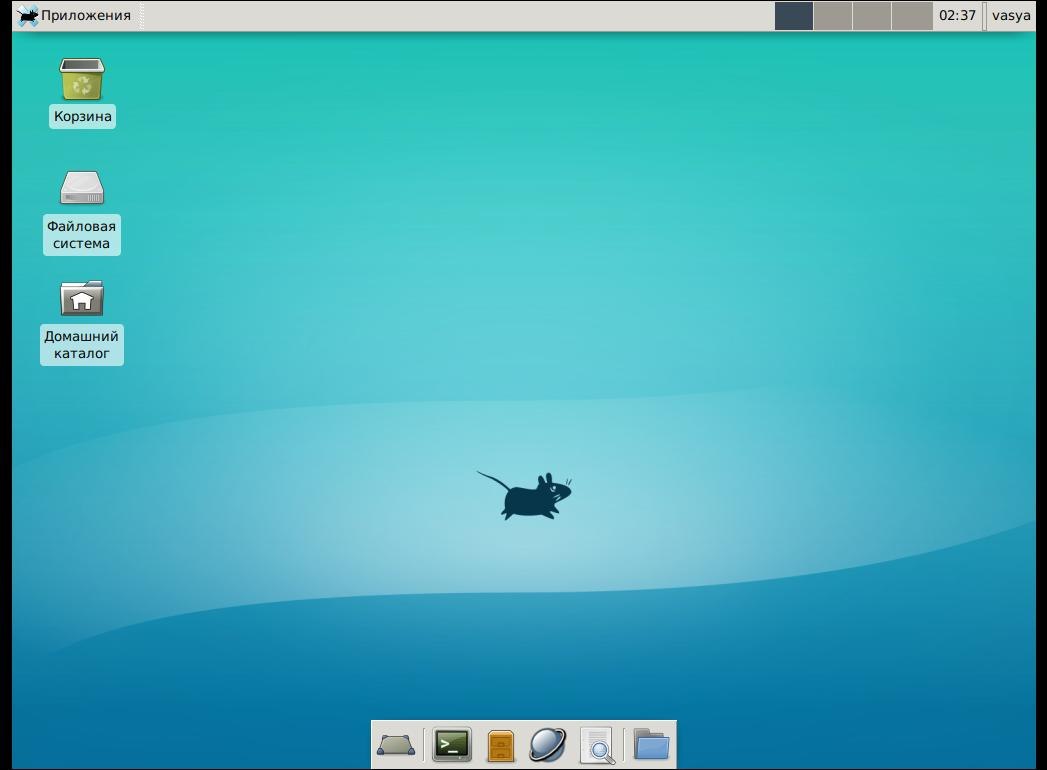
Task: Switch to the fourth workspace
Action: (912, 15)
